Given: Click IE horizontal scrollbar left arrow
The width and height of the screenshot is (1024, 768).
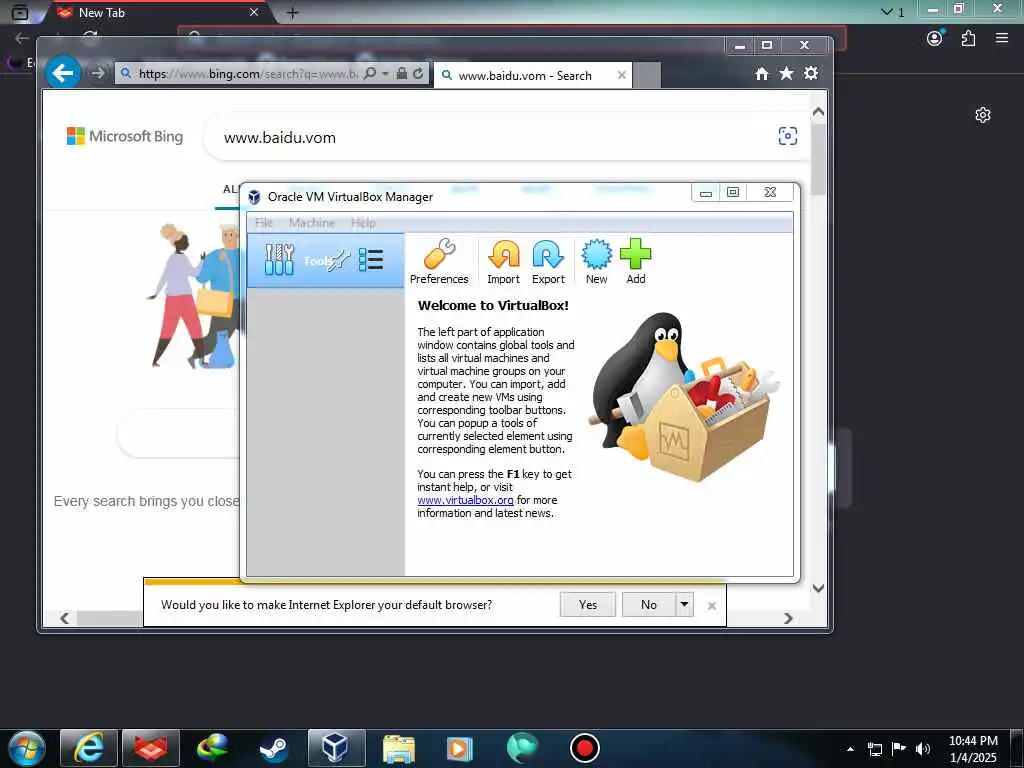Looking at the screenshot, I should tap(65, 618).
